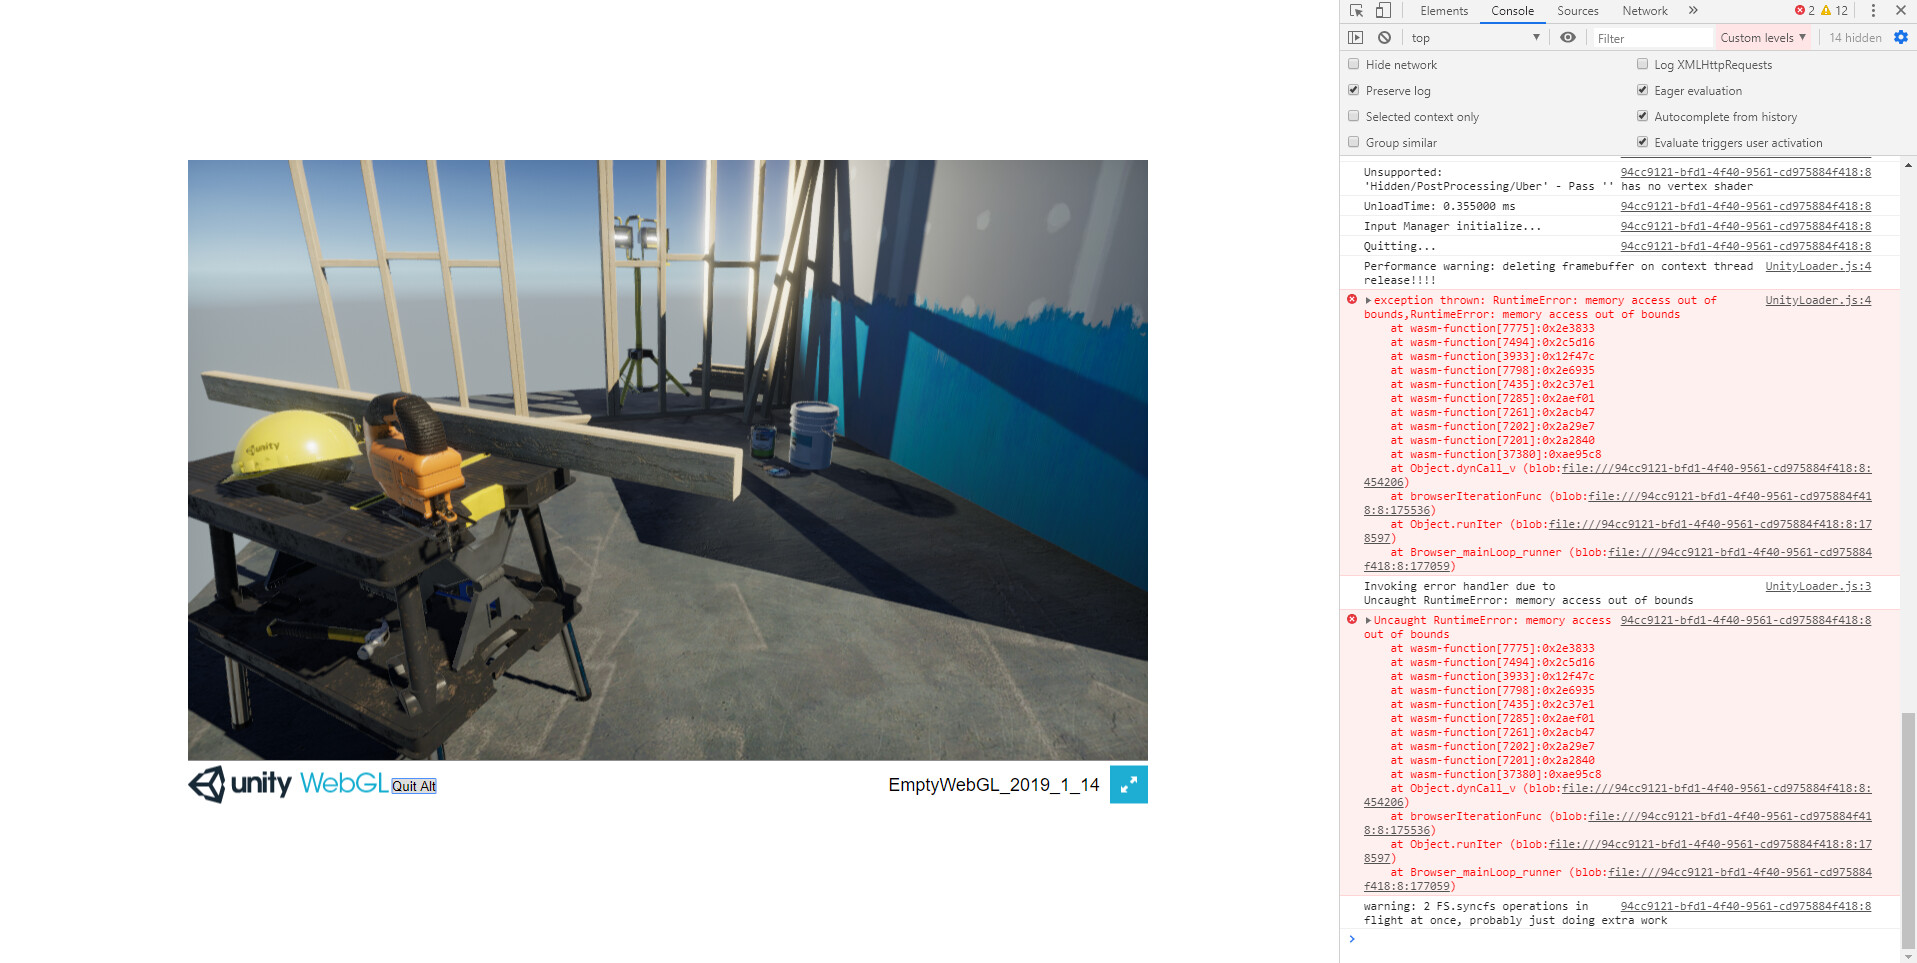This screenshot has height=963, width=1917.
Task: Disable Eager evaluation
Action: point(1642,89)
